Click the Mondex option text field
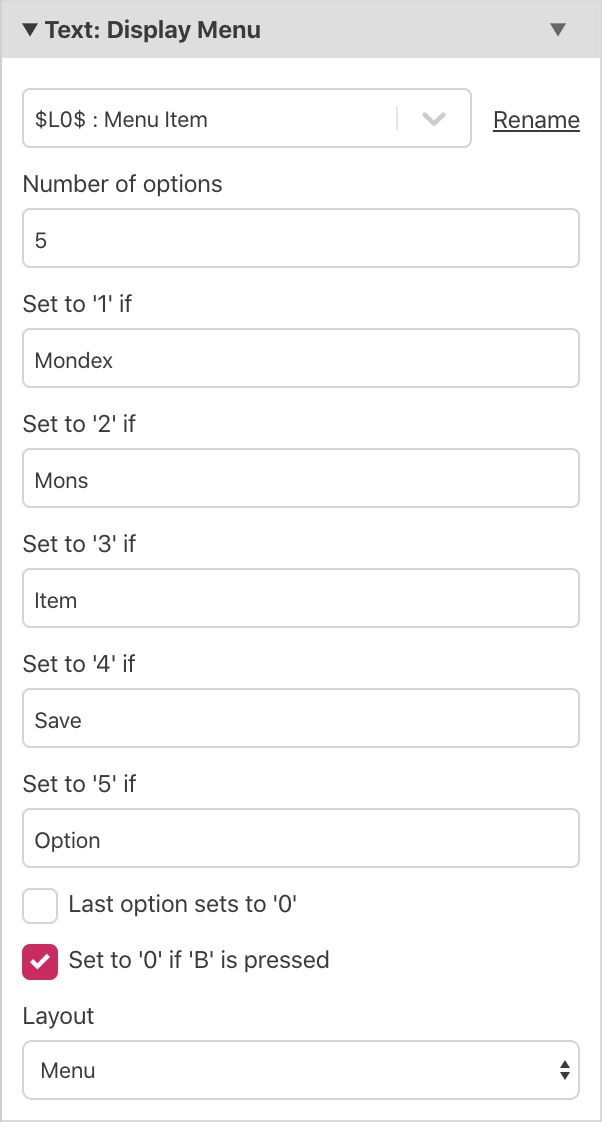602x1122 pixels. [x=300, y=358]
